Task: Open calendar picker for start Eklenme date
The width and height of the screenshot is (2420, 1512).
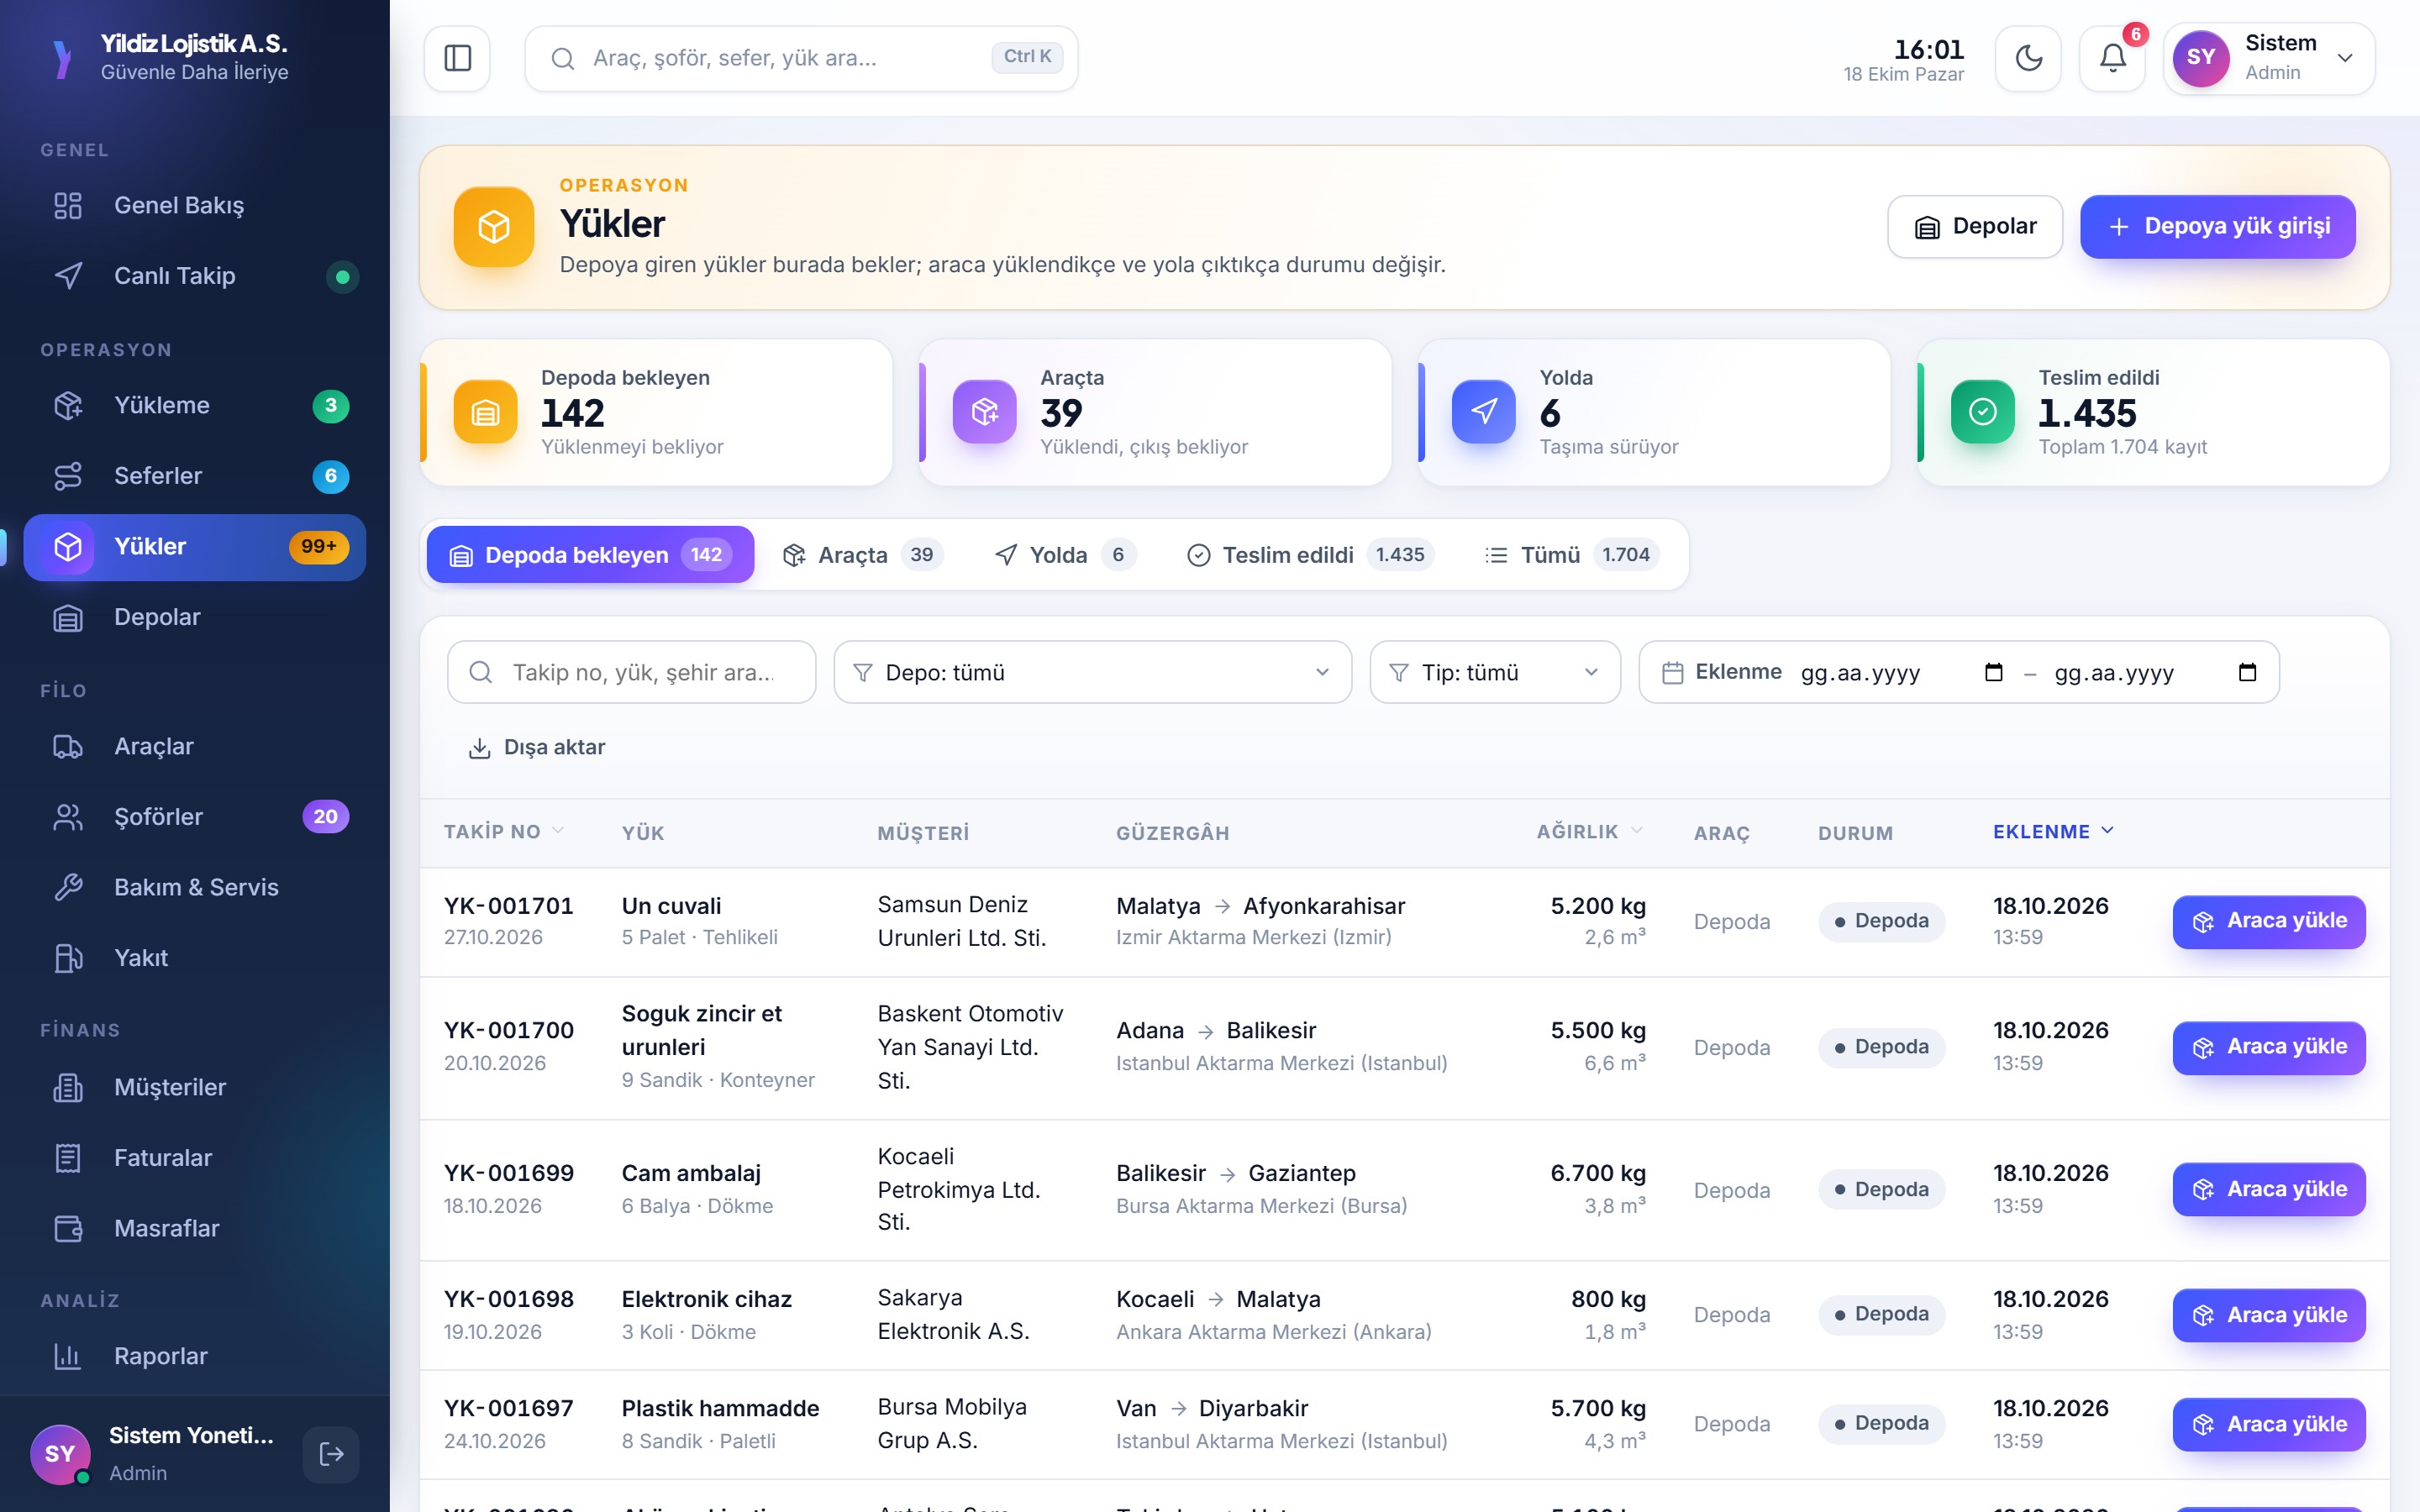Action: click(1993, 672)
